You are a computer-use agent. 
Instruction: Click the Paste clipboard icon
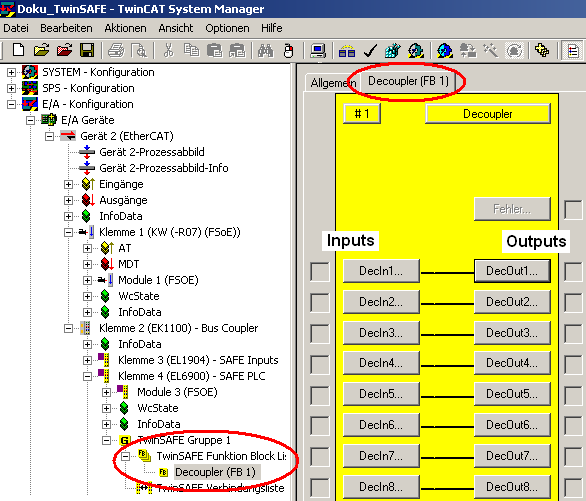pyautogui.click(x=215, y=50)
